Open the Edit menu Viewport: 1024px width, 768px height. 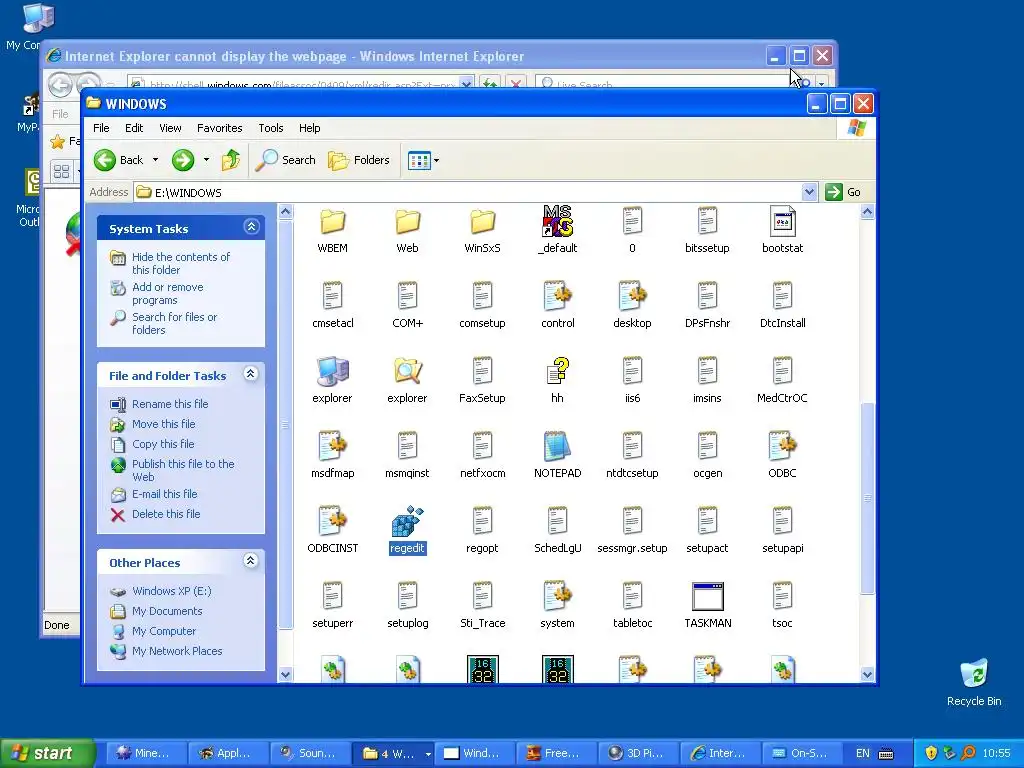(134, 128)
